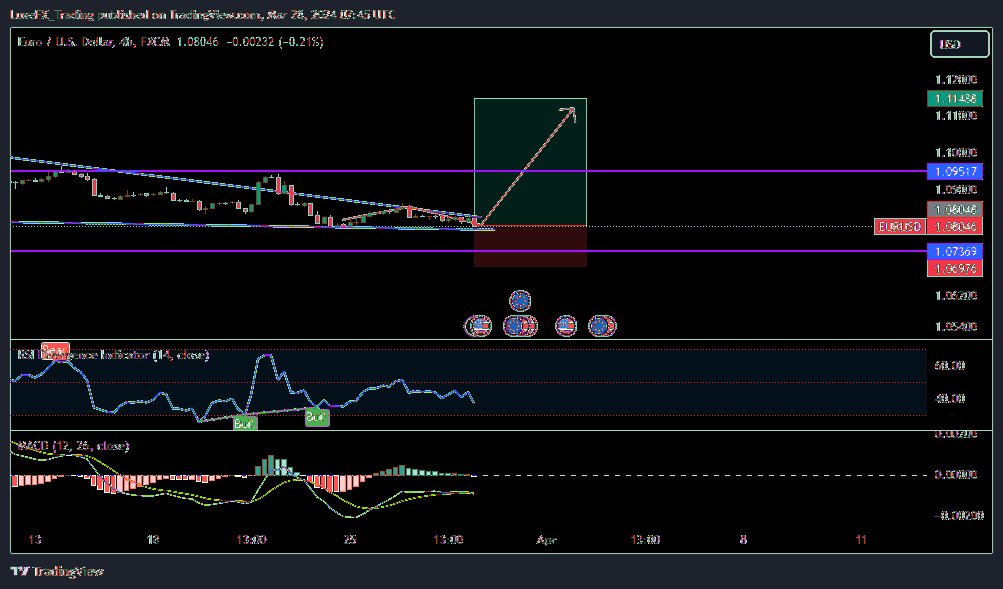
Task: Click the 11 date label on time axis
Action: tap(861, 540)
